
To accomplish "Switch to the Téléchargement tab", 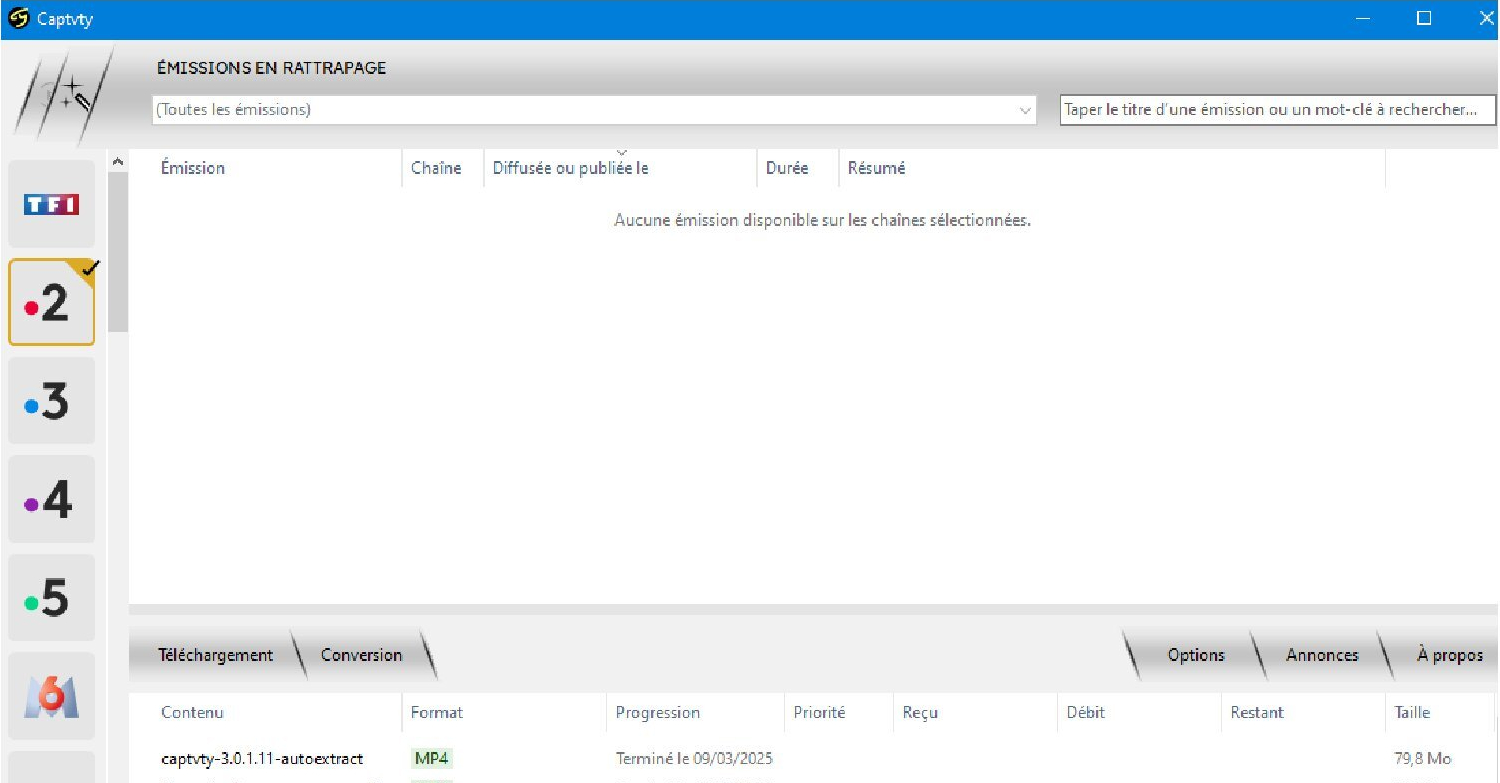I will tap(215, 656).
